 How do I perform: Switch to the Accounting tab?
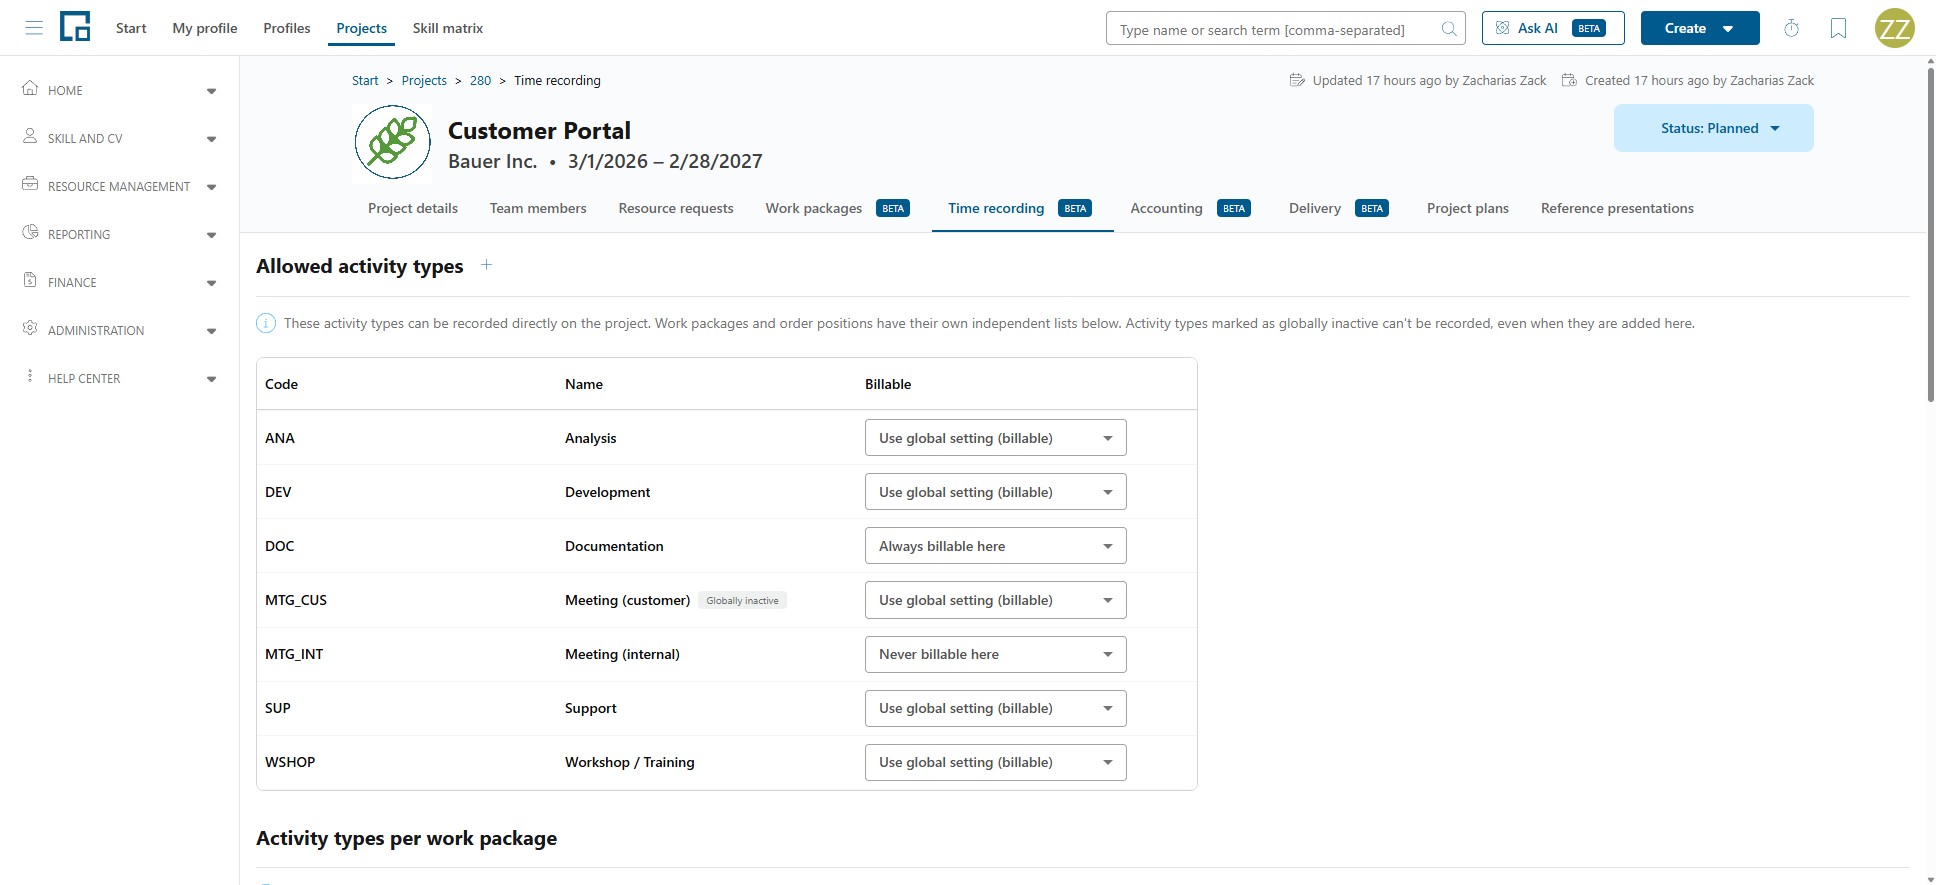1190,208
